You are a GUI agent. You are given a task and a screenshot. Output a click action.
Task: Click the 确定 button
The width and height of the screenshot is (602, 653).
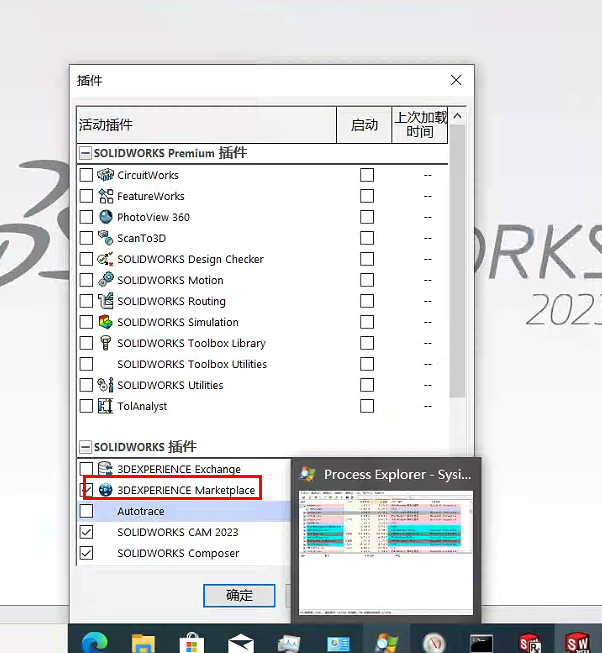coord(239,595)
